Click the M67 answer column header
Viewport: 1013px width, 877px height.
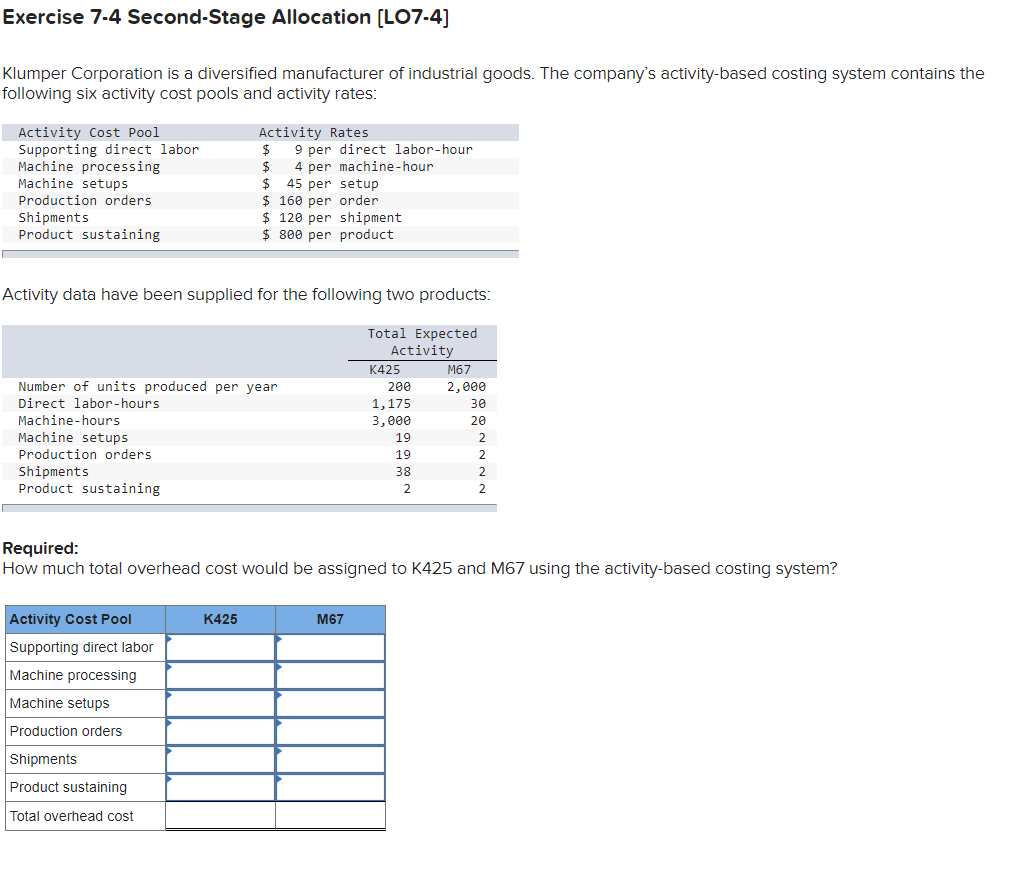click(330, 619)
